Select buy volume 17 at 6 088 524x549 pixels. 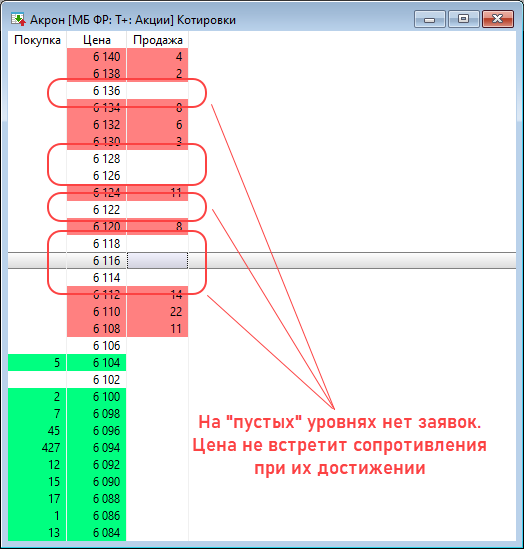pos(37,499)
